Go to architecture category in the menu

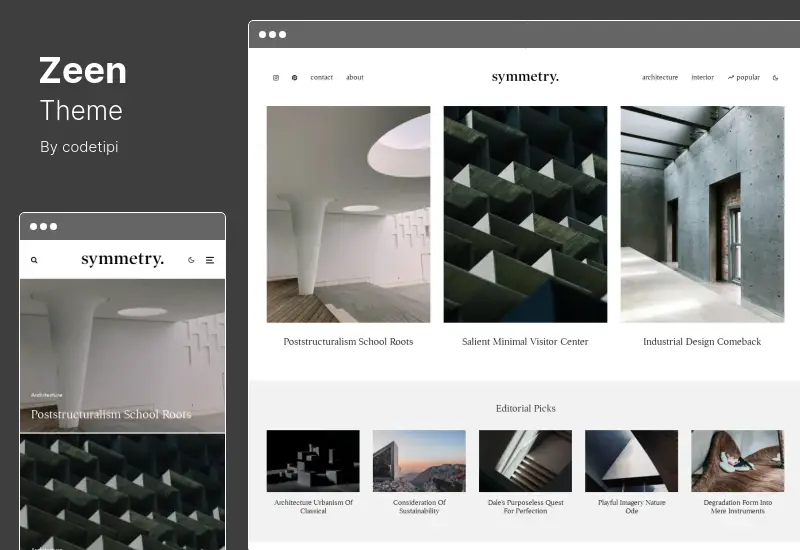[660, 78]
